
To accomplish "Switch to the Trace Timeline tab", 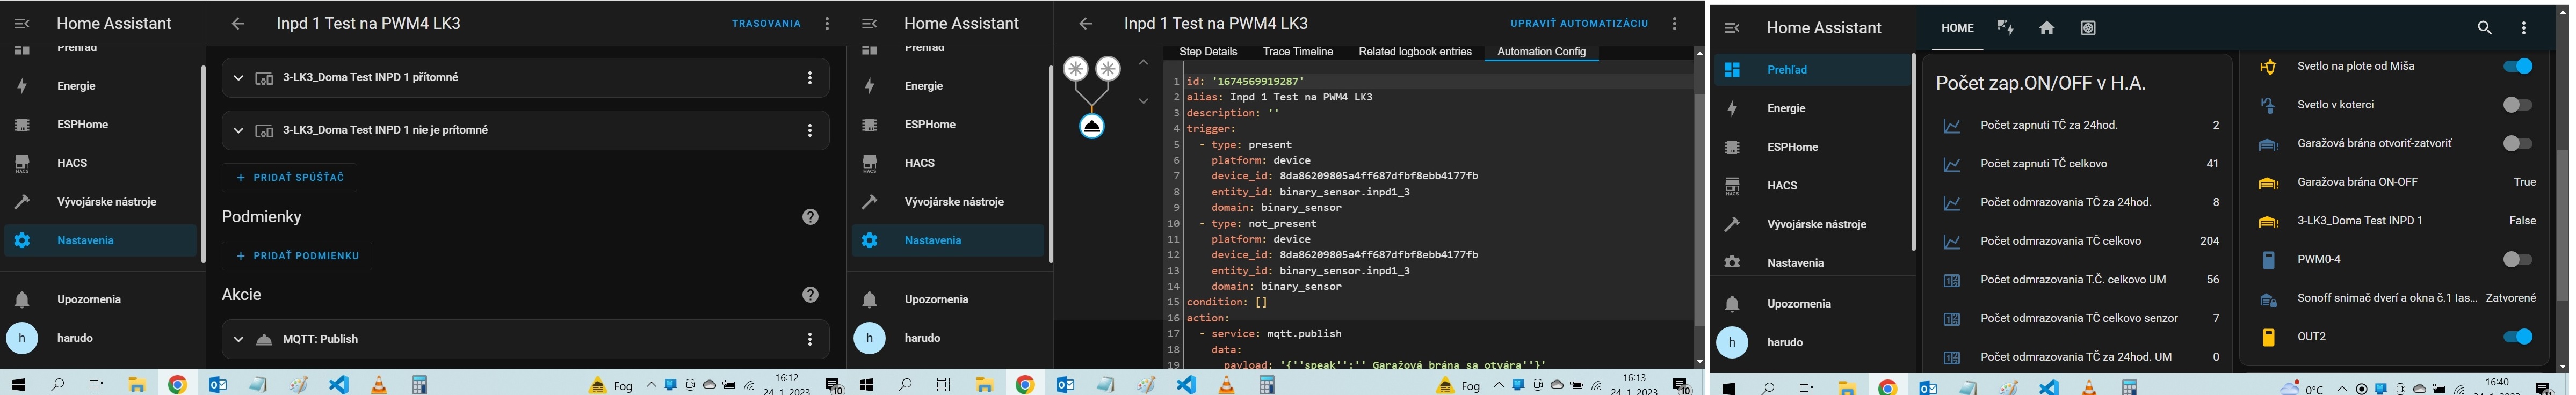I will pyautogui.click(x=1297, y=52).
